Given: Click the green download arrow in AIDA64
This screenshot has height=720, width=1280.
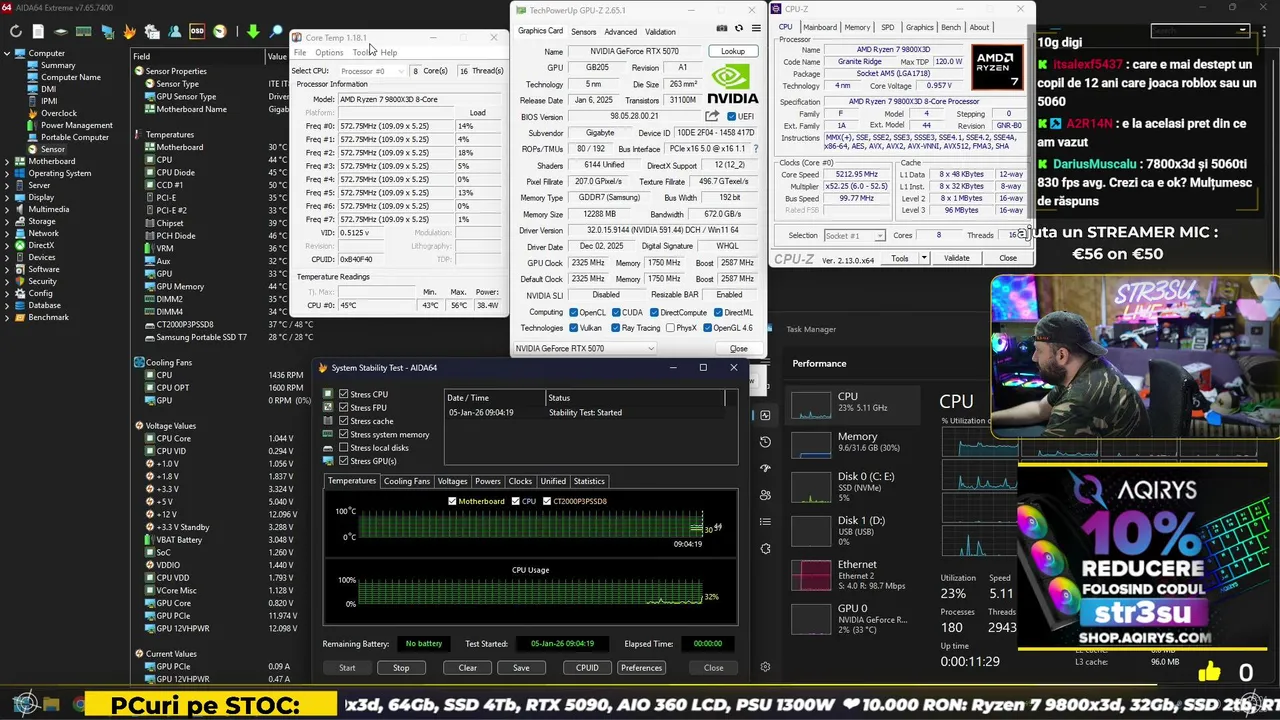Looking at the screenshot, I should pyautogui.click(x=253, y=32).
